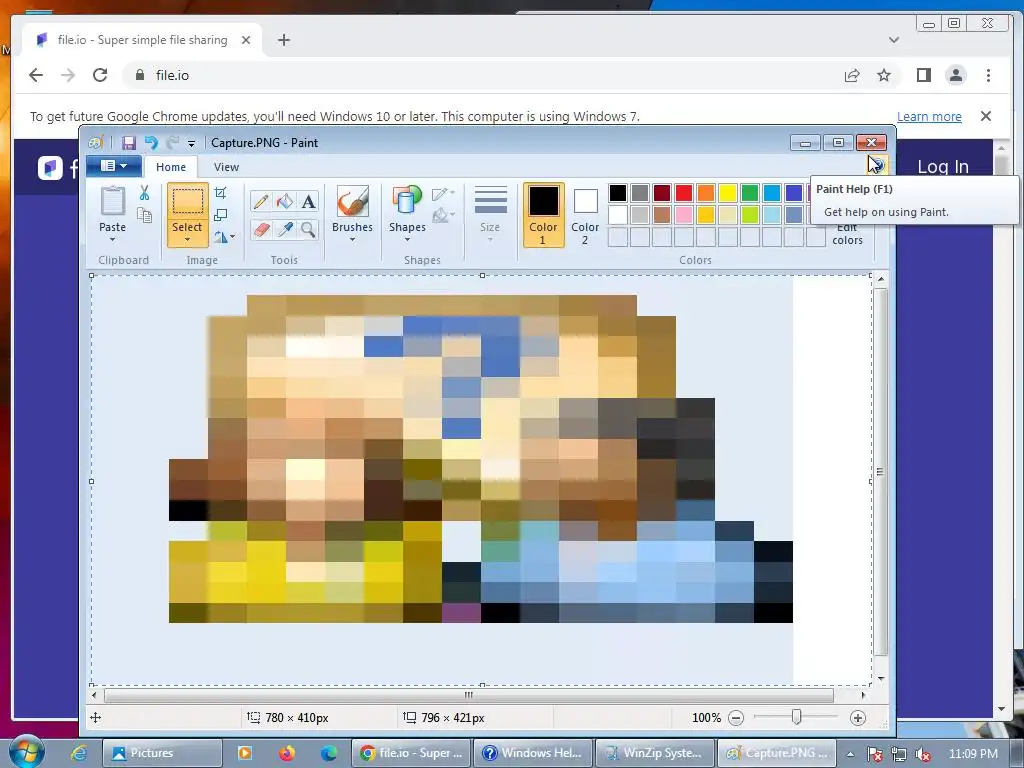Switch to the Home ribbon tab

point(170,167)
